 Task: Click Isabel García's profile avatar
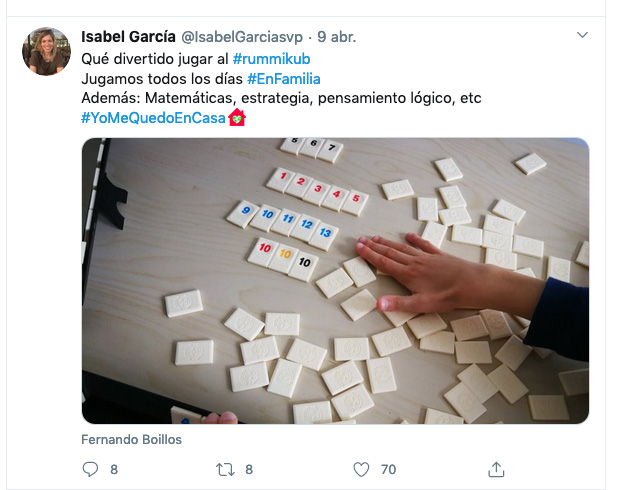pyautogui.click(x=46, y=51)
